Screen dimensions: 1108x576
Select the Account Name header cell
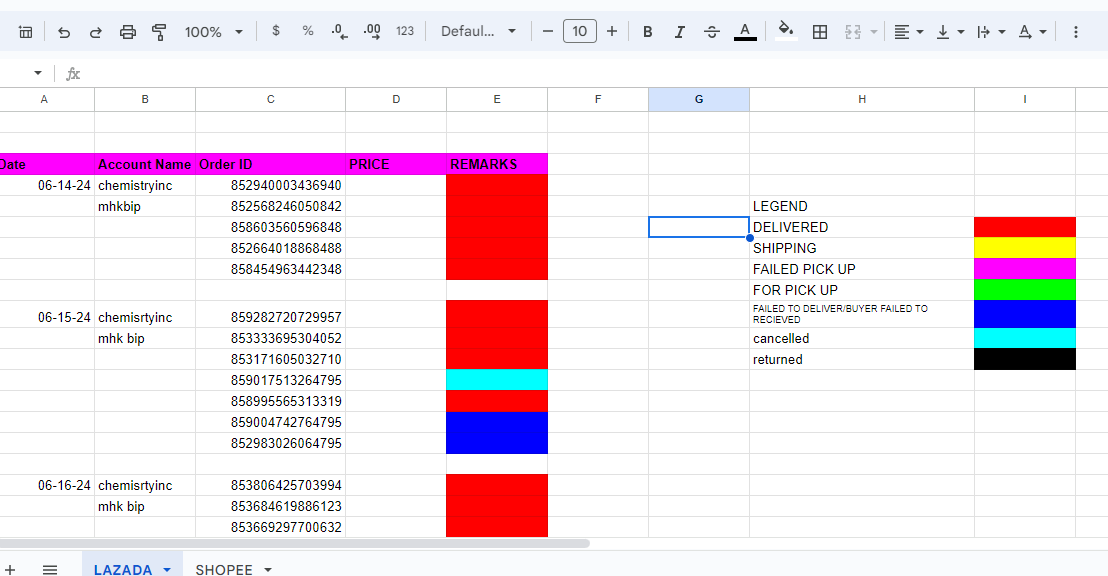(x=145, y=164)
